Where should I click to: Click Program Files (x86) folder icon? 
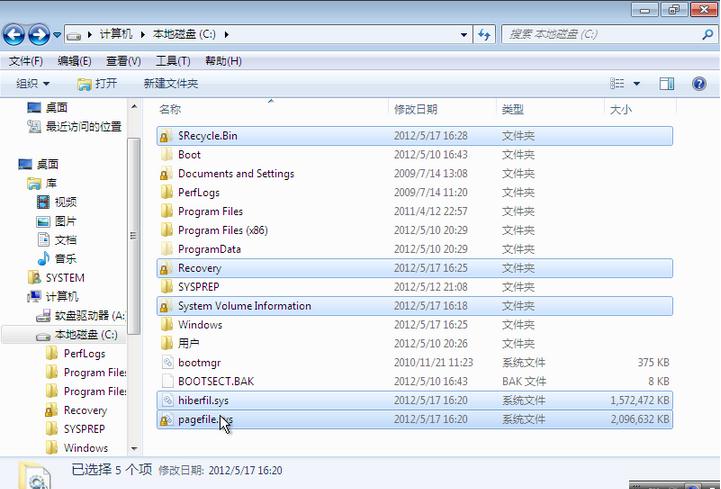166,230
